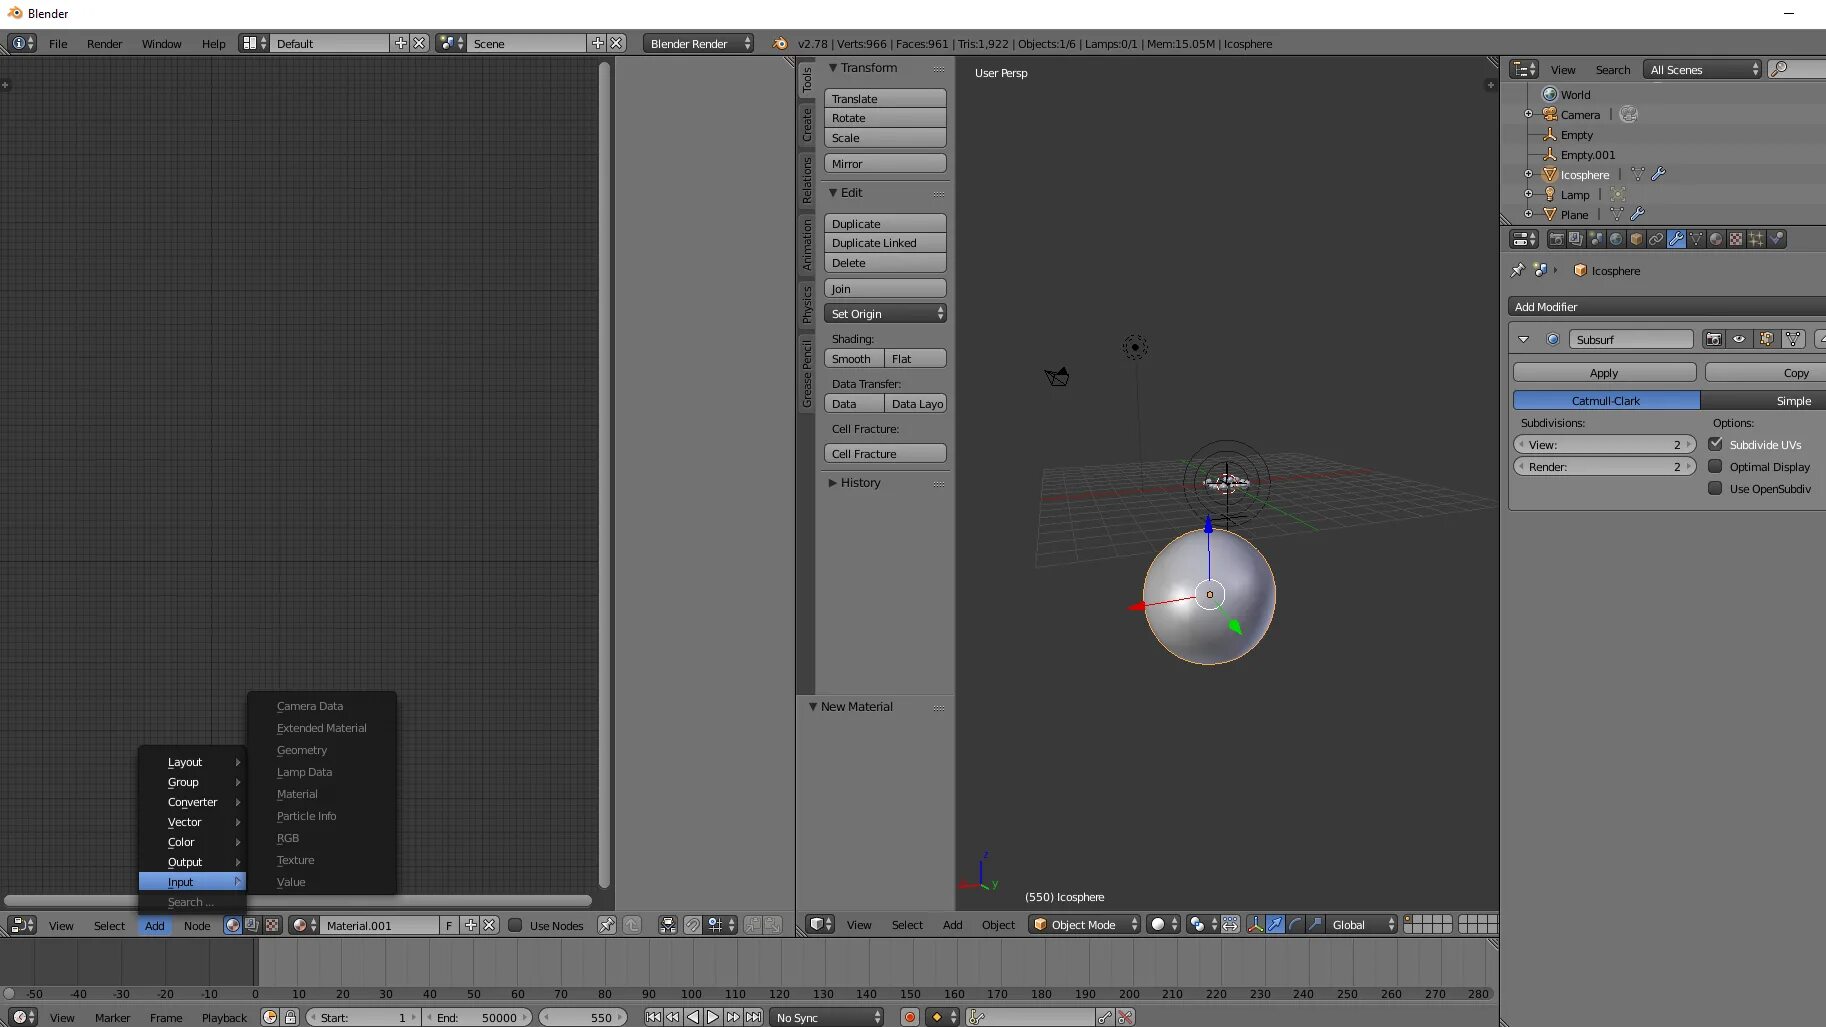Jump to the first frame
This screenshot has height=1027, width=1826.
click(653, 1017)
